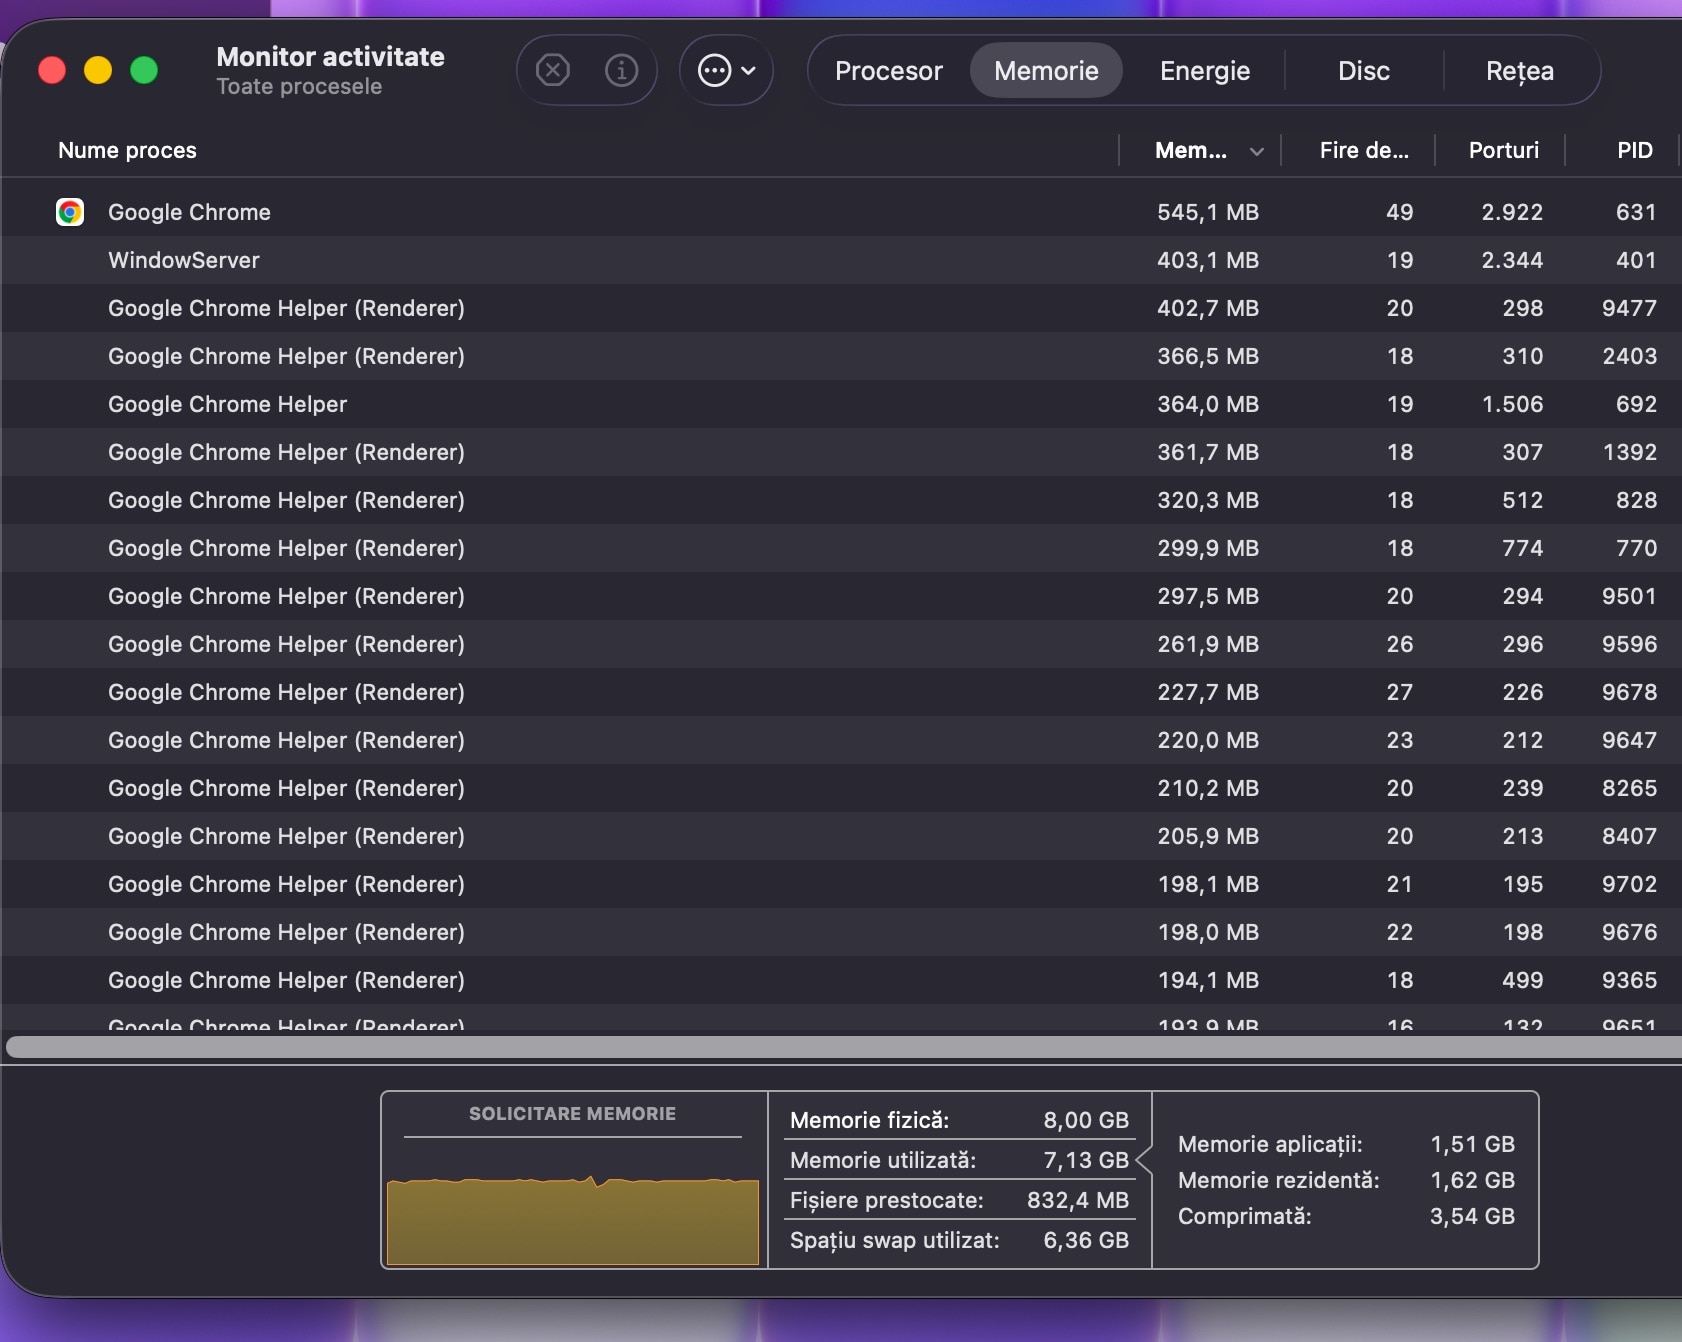Click the Comprimată 3,54 GB value

[x=1472, y=1216]
